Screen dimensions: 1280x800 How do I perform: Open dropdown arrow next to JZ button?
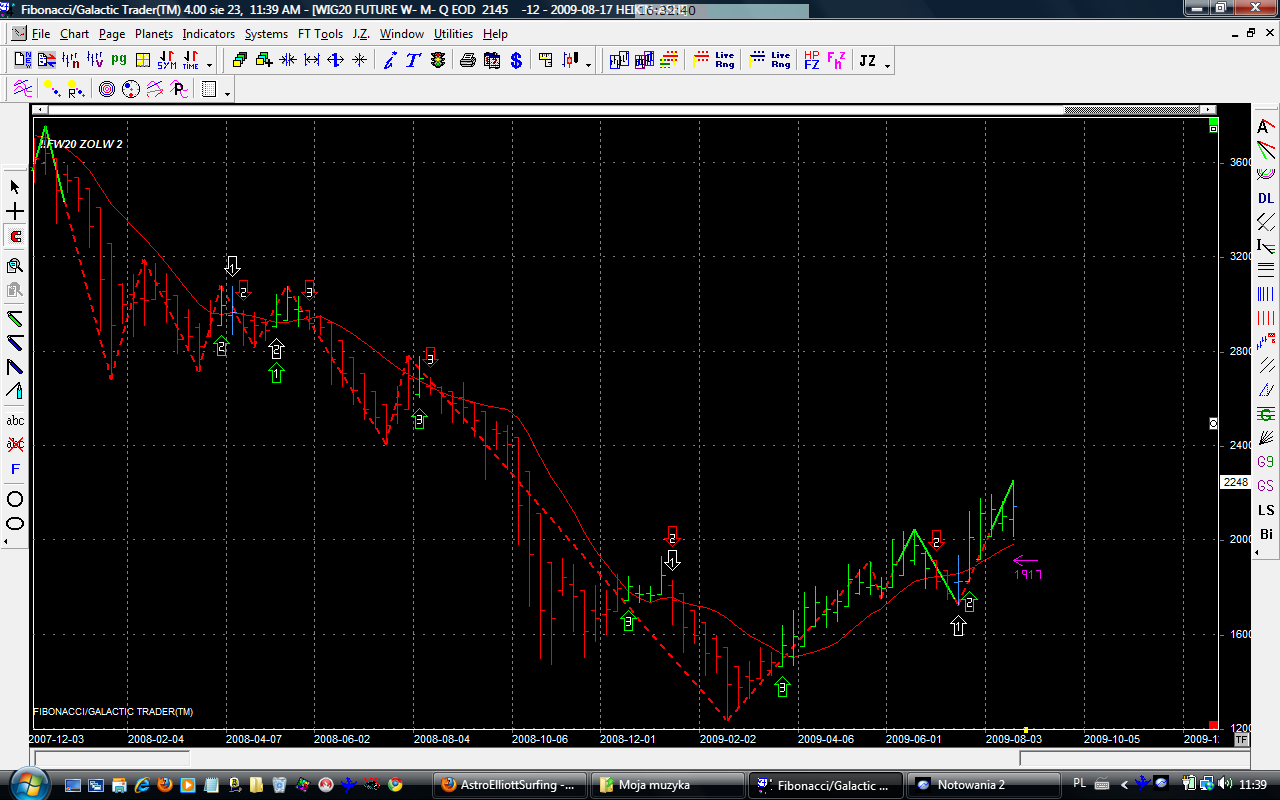coord(888,64)
